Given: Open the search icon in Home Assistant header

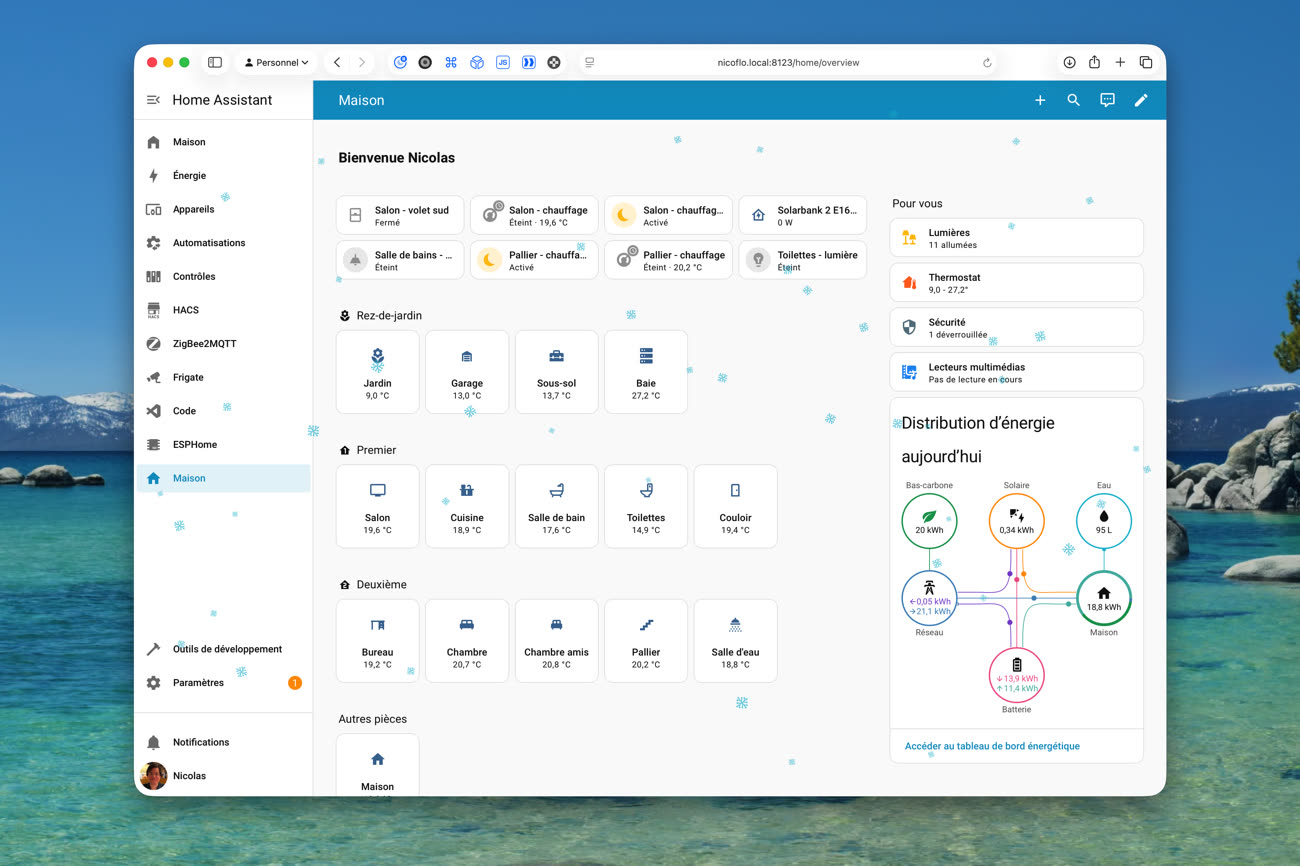Looking at the screenshot, I should pyautogui.click(x=1073, y=100).
